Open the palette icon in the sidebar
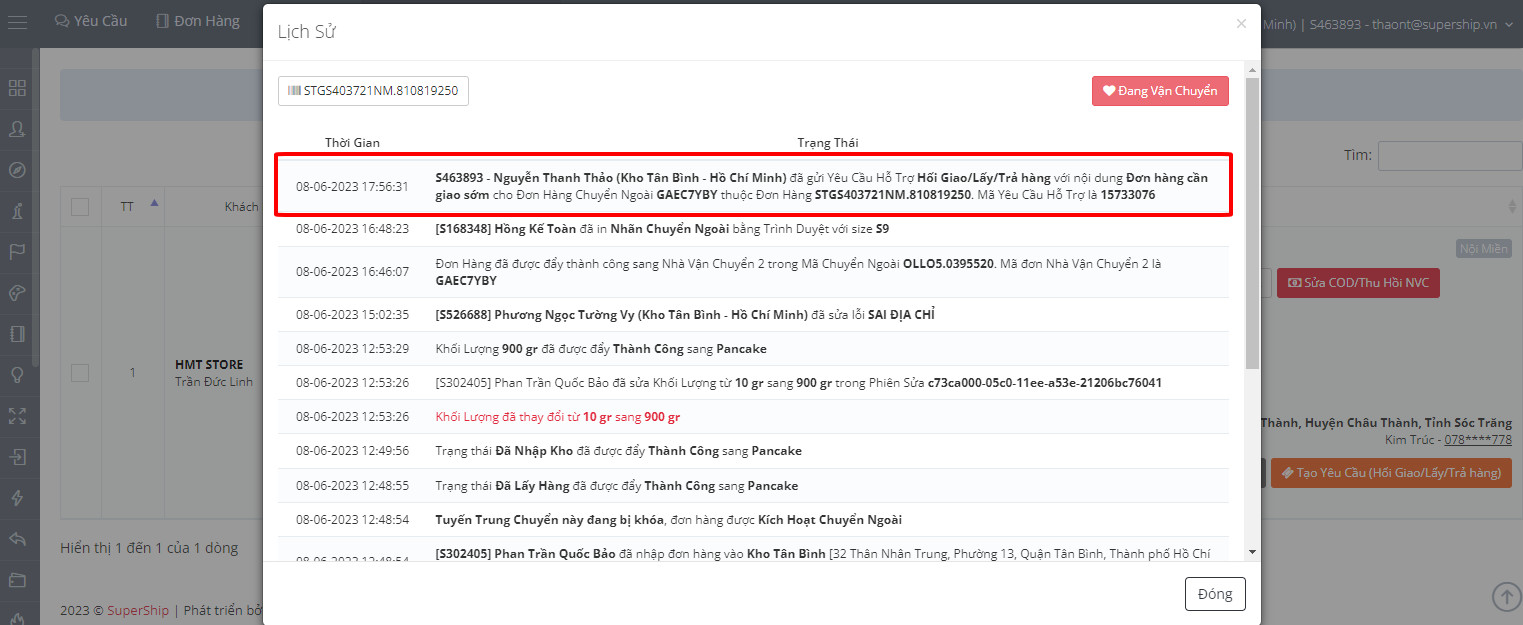 [x=17, y=293]
